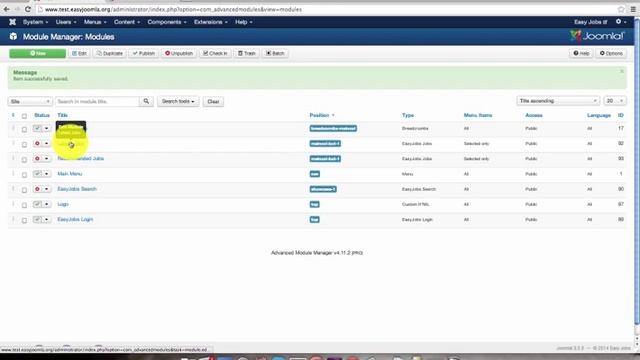The image size is (640, 360).
Task: Toggle published status of Logo module
Action: (x=38, y=204)
